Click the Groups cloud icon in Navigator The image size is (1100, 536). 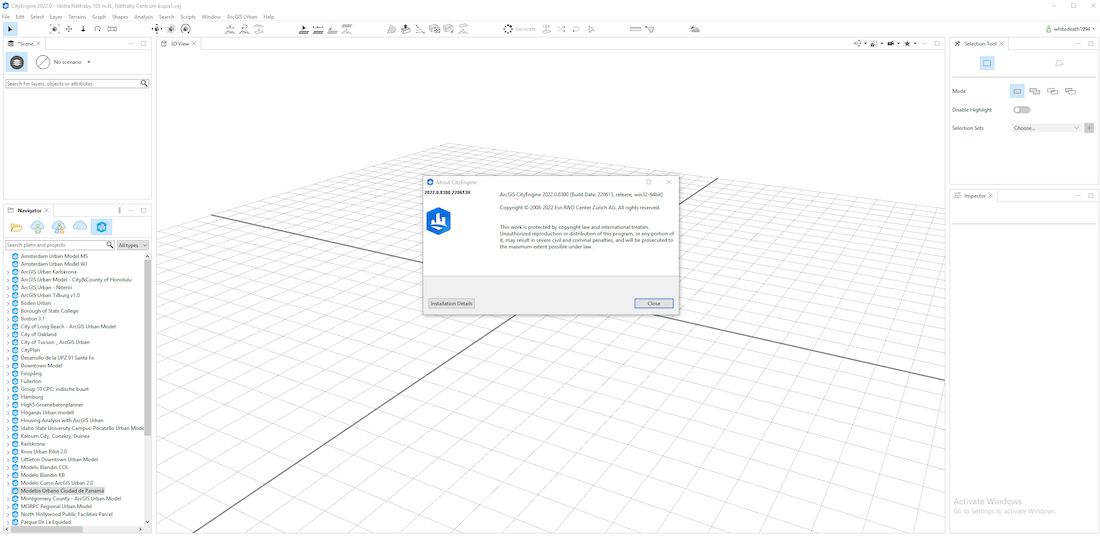(x=59, y=226)
